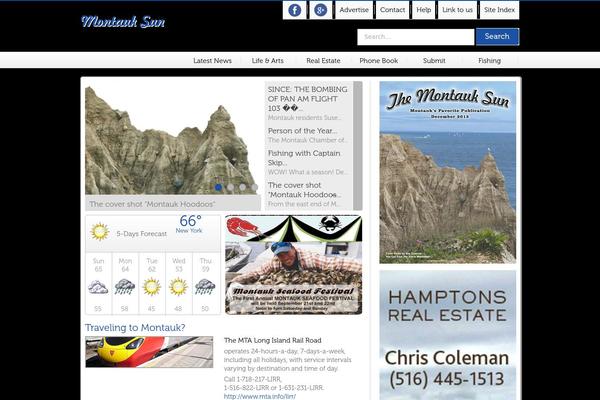Click the sunny weather icon beside forecast
The image size is (600, 400).
click(x=99, y=232)
